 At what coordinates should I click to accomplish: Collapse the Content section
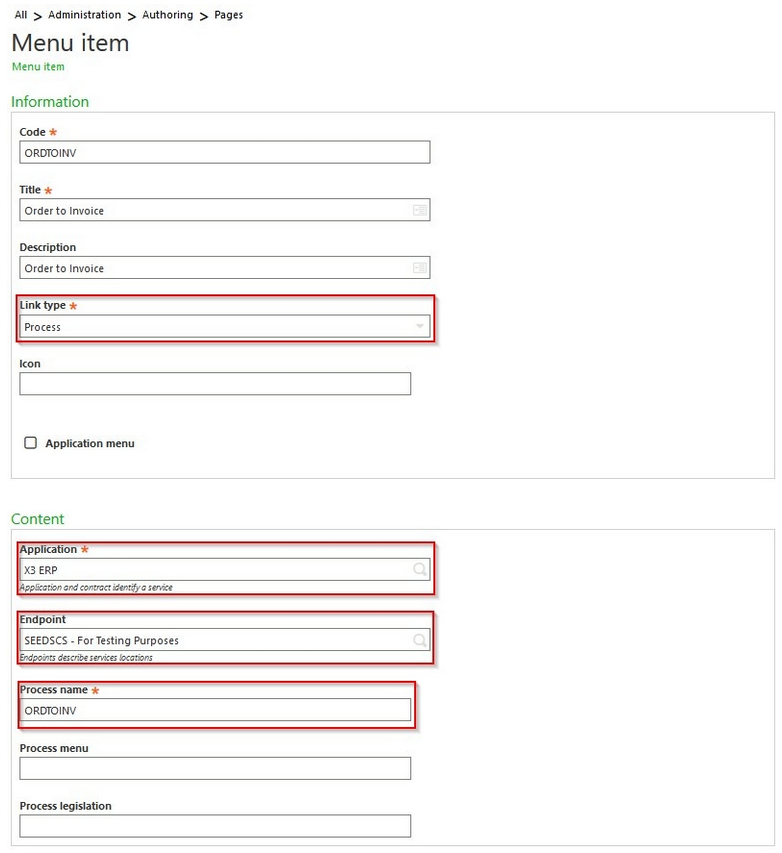[38, 519]
